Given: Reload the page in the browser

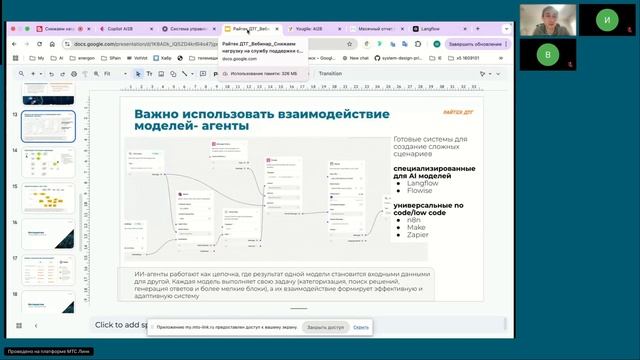Looking at the screenshot, I should 39,44.
